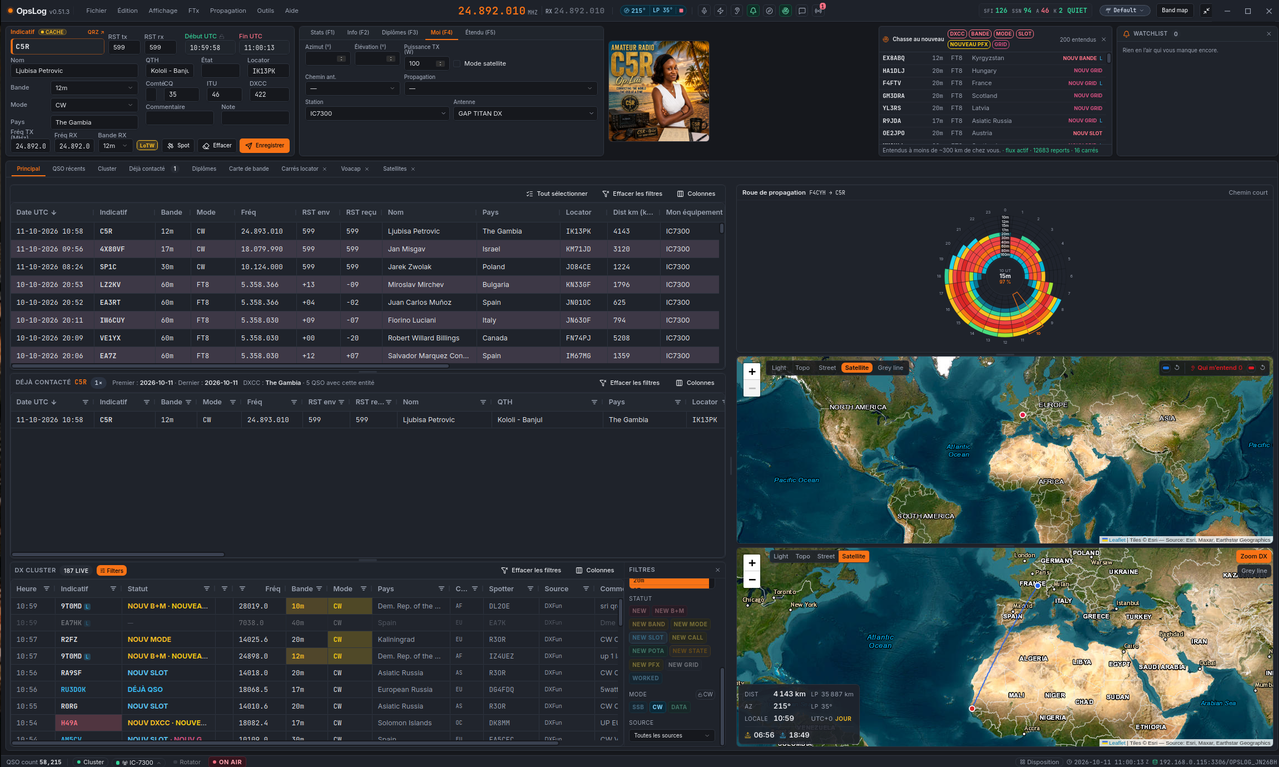Image resolution: width=1279 pixels, height=767 pixels.
Task: Open the Propagation menu
Action: 228,11
